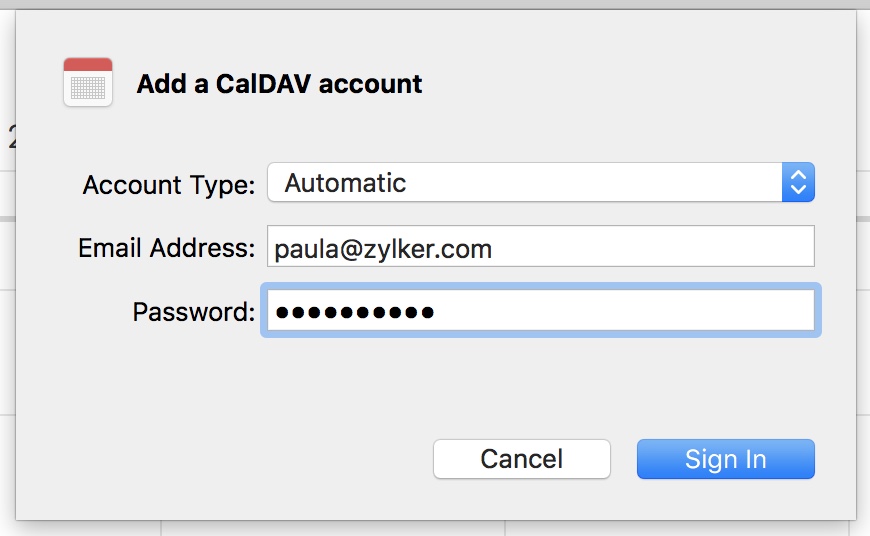Click the gray bar above the dialog
The width and height of the screenshot is (870, 536).
click(435, 4)
